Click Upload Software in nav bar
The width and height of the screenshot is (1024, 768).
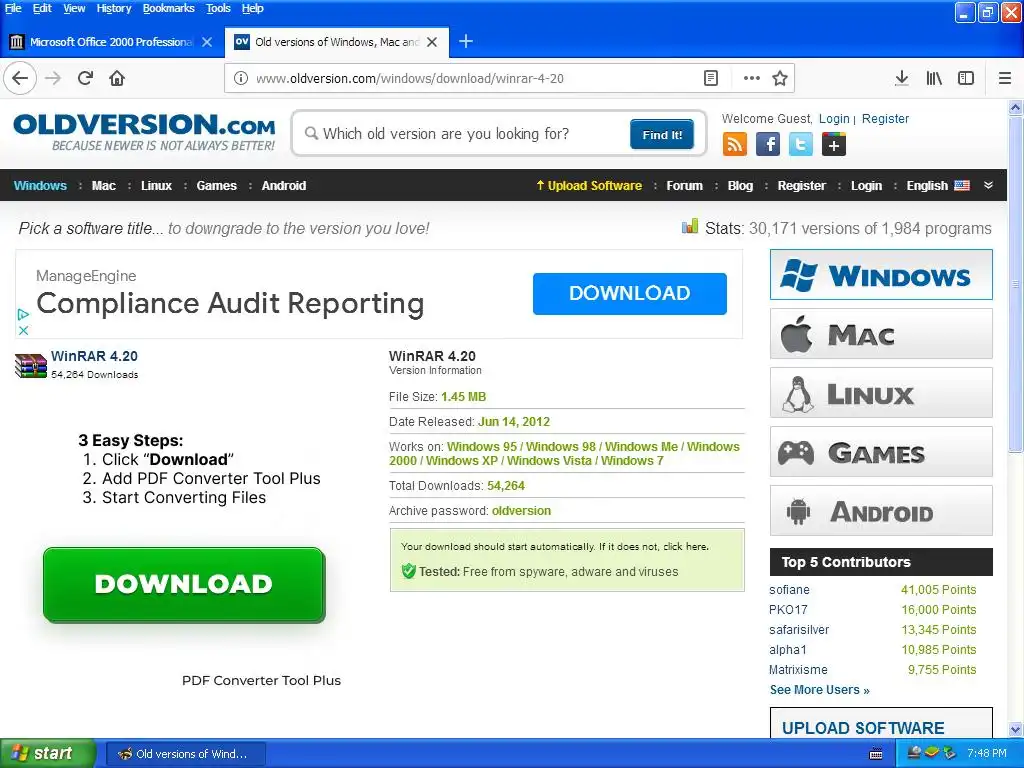[x=589, y=185]
